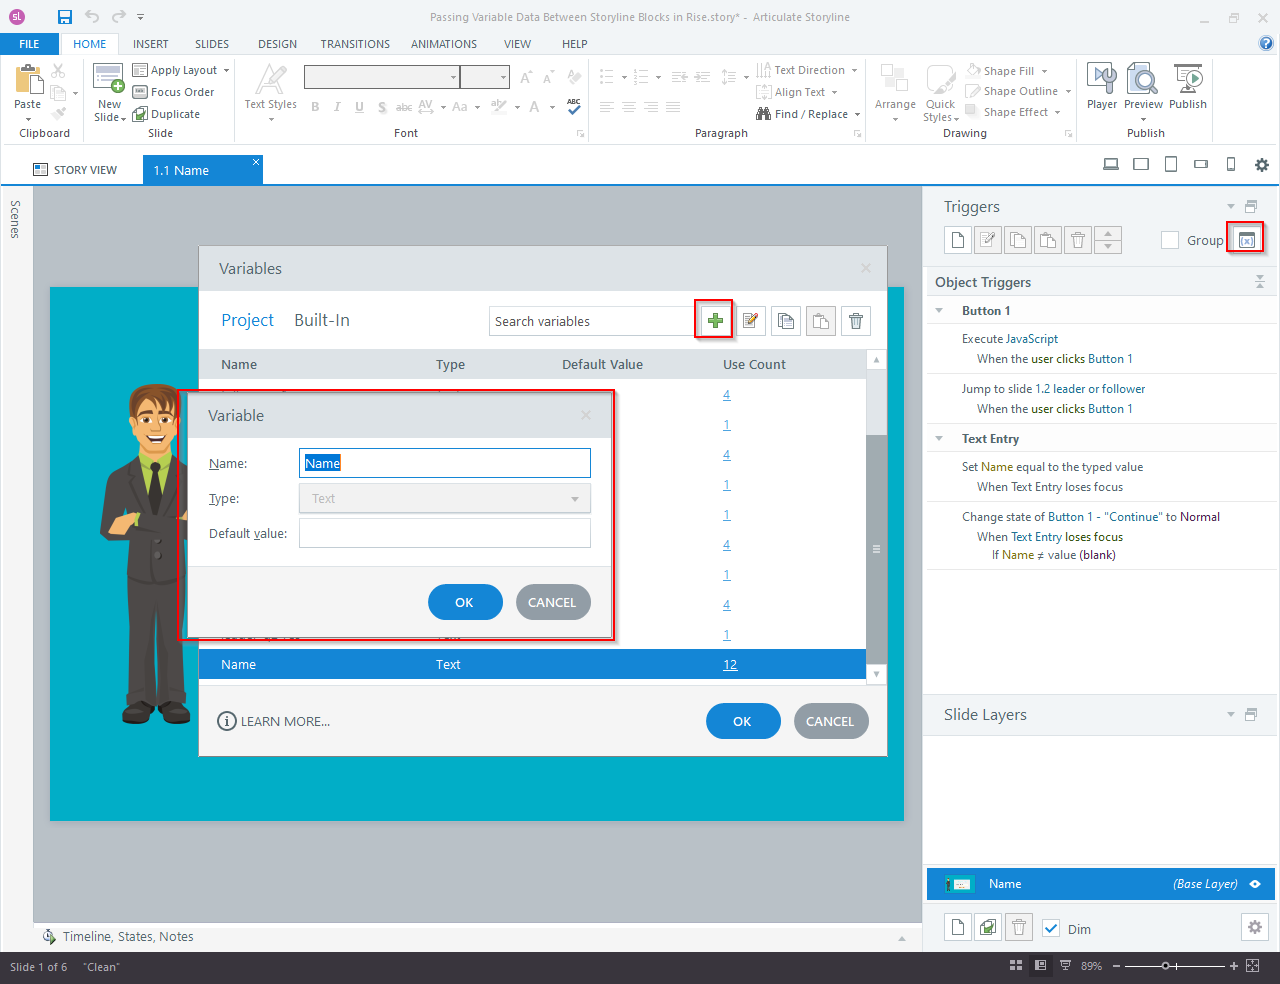Click the fit to window icon in status bar

coord(1253,966)
